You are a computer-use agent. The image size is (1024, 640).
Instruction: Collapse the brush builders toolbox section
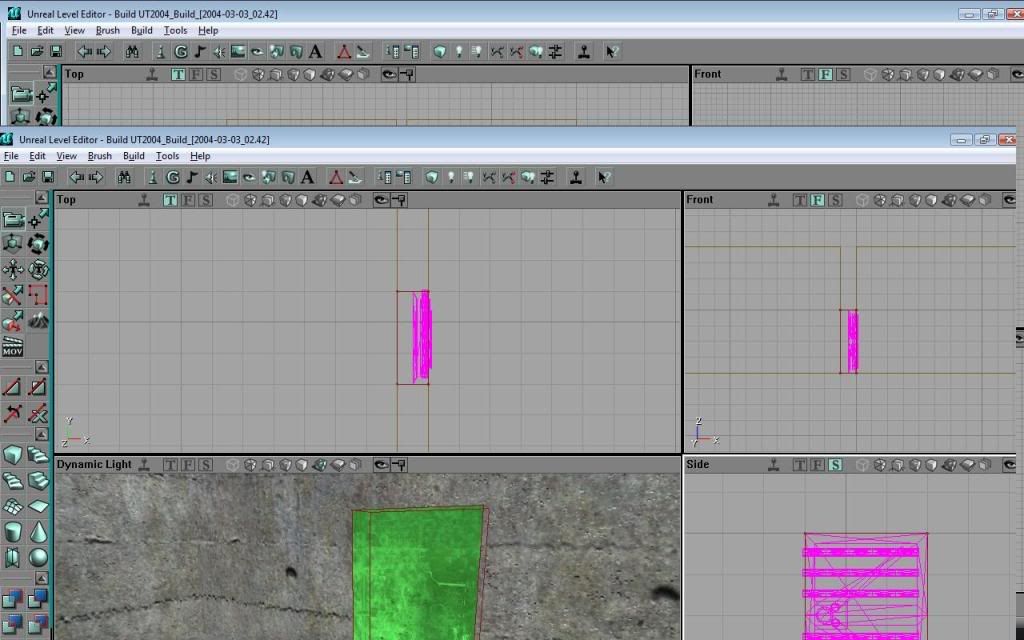coord(42,434)
